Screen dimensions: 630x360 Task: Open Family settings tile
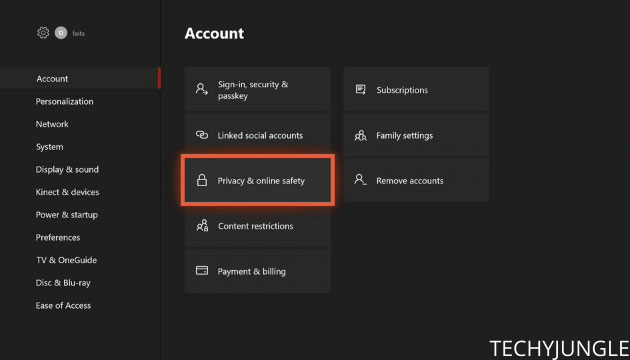point(416,135)
